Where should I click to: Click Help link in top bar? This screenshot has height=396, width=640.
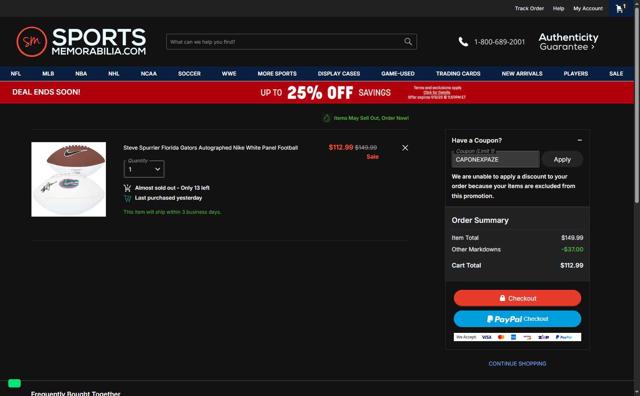[558, 8]
